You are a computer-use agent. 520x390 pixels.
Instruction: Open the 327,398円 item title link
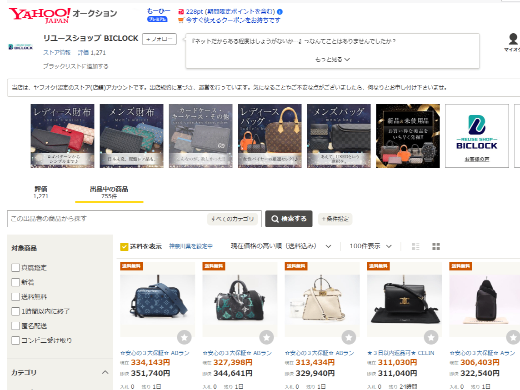pyautogui.click(x=237, y=353)
